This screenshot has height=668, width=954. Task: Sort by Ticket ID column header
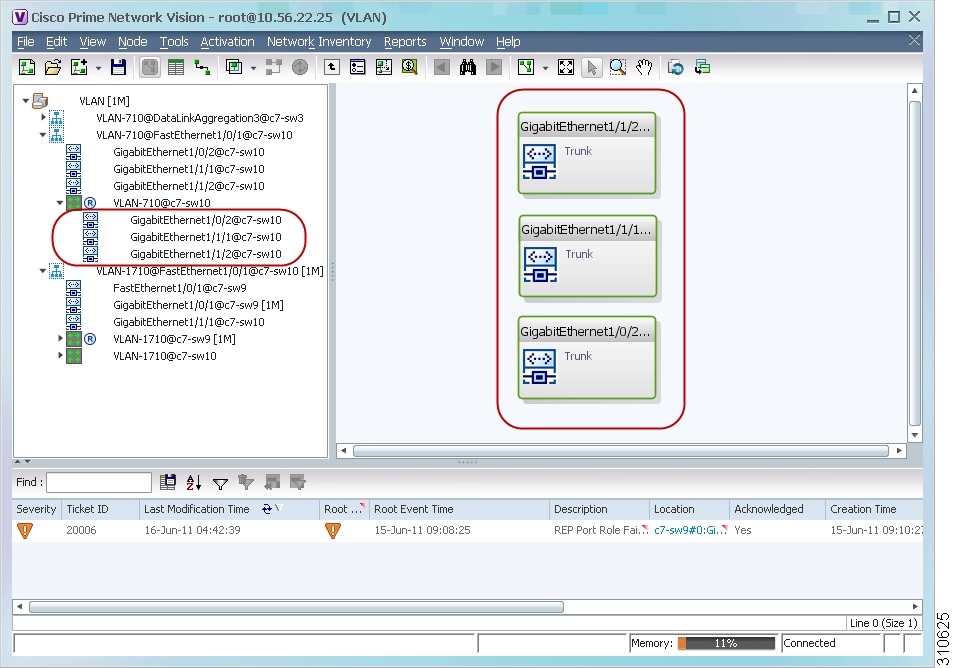pos(100,509)
